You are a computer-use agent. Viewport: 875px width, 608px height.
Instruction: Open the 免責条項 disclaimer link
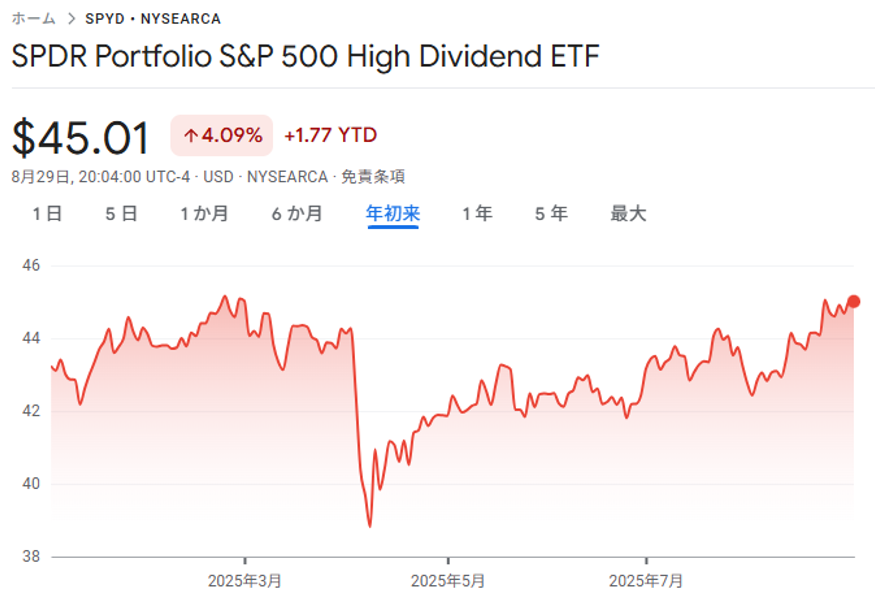pos(373,176)
